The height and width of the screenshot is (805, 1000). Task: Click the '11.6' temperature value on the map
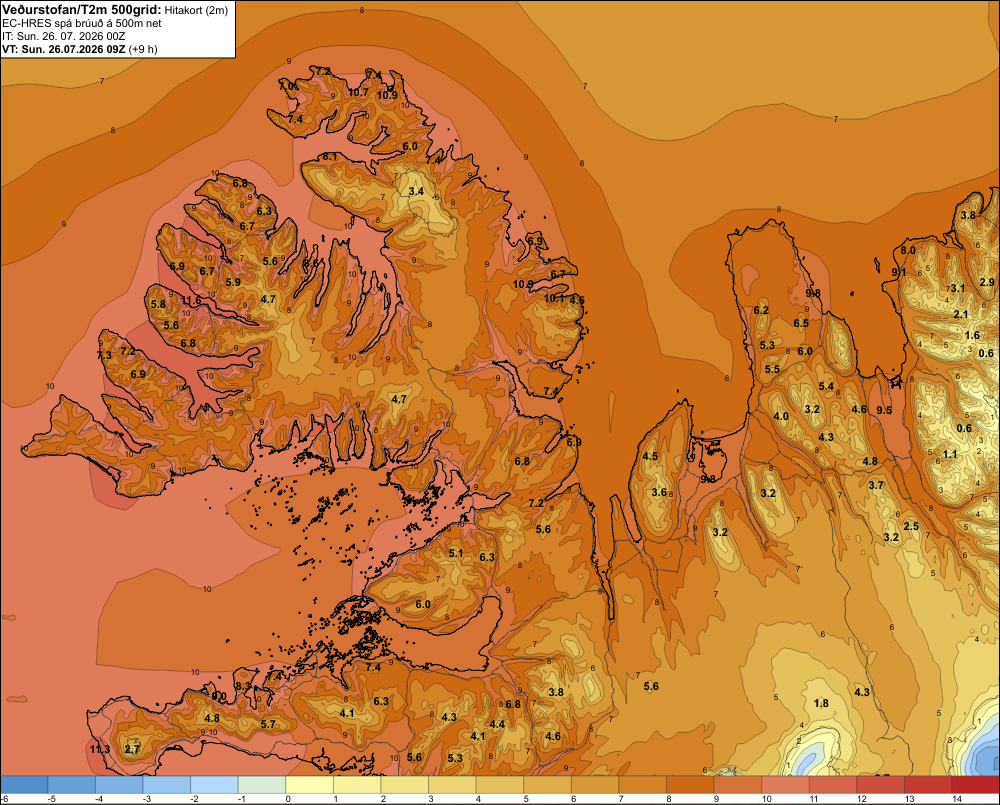click(191, 300)
